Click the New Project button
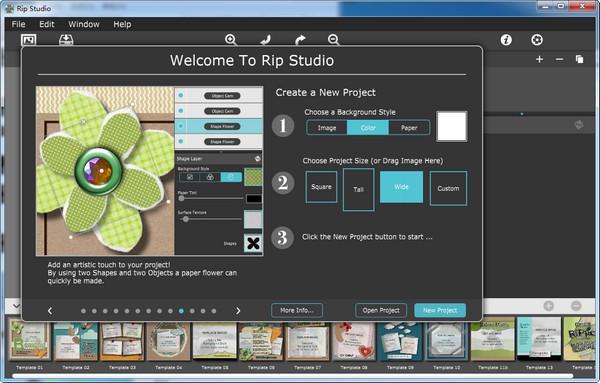 pos(440,310)
